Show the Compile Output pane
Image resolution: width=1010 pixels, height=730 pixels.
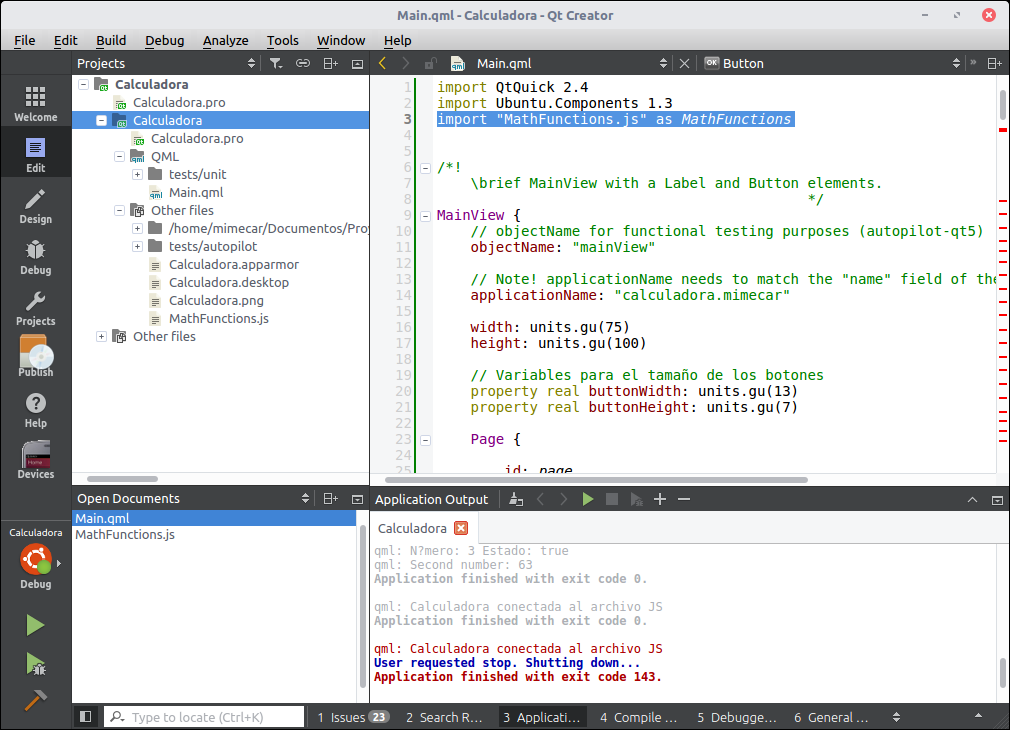(x=639, y=717)
